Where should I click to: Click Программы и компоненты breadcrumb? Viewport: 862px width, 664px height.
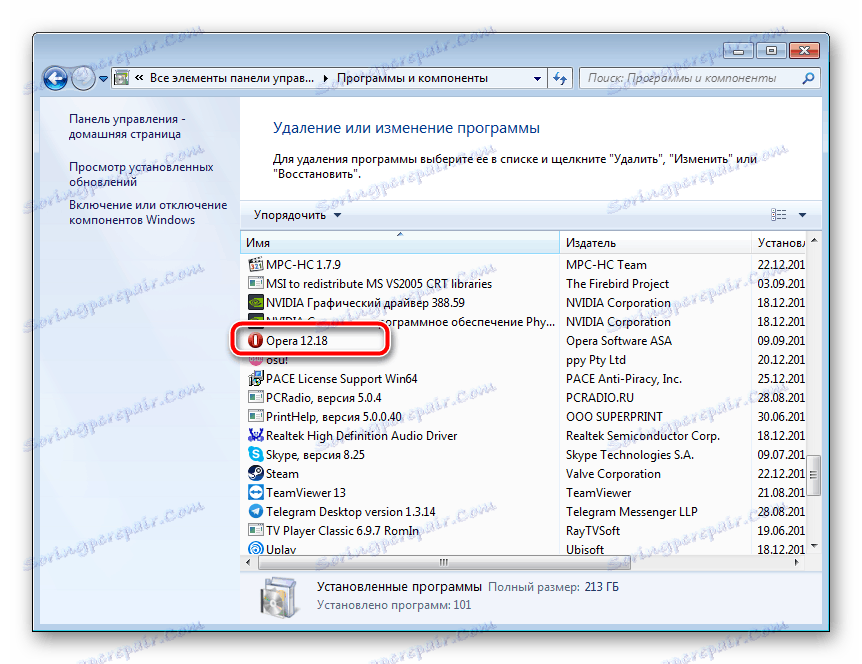tap(412, 79)
